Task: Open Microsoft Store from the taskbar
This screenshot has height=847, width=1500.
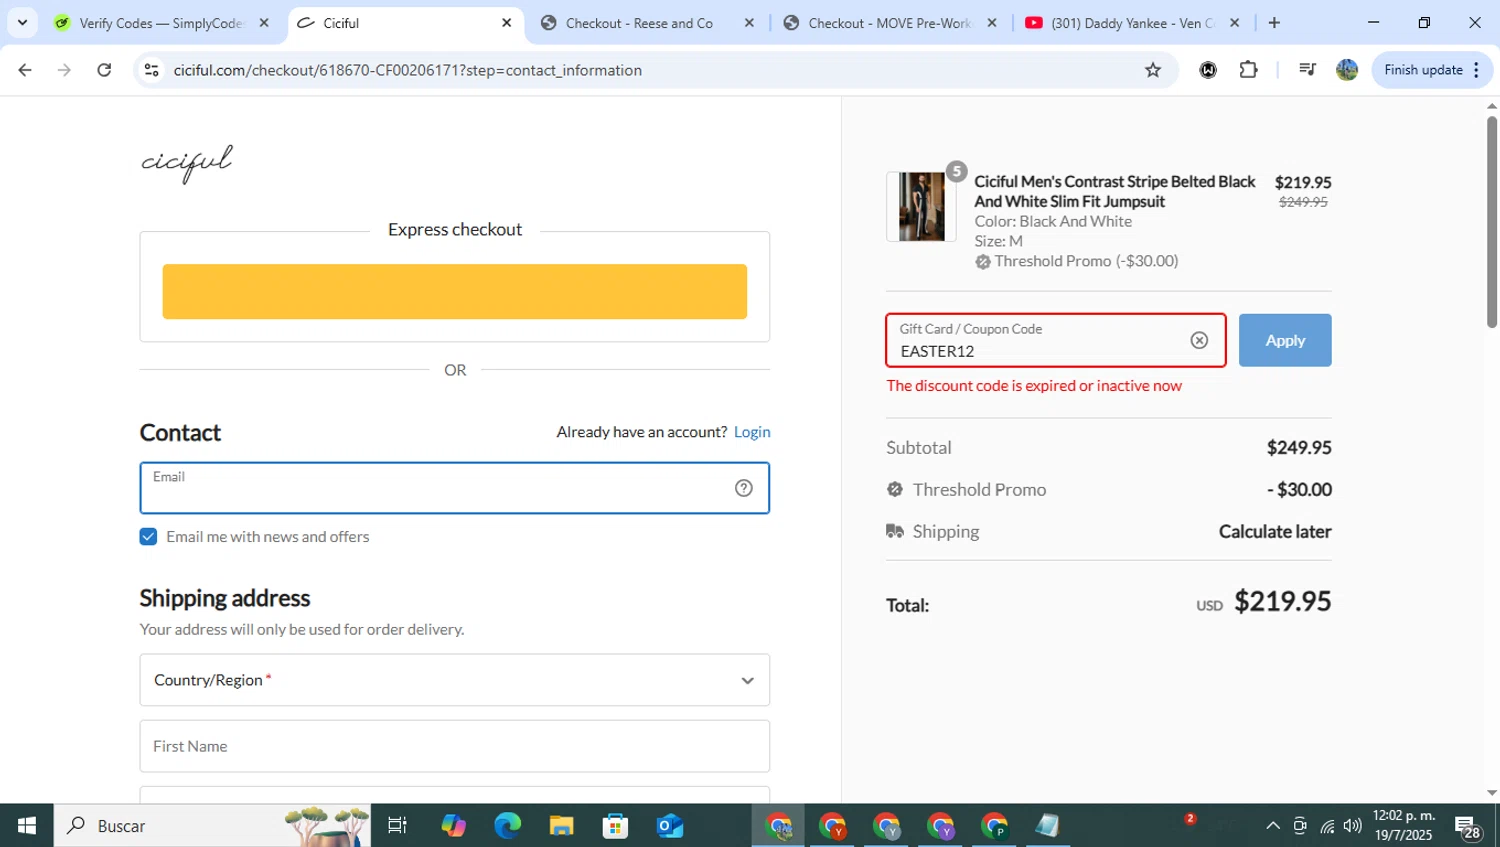Action: tap(616, 826)
